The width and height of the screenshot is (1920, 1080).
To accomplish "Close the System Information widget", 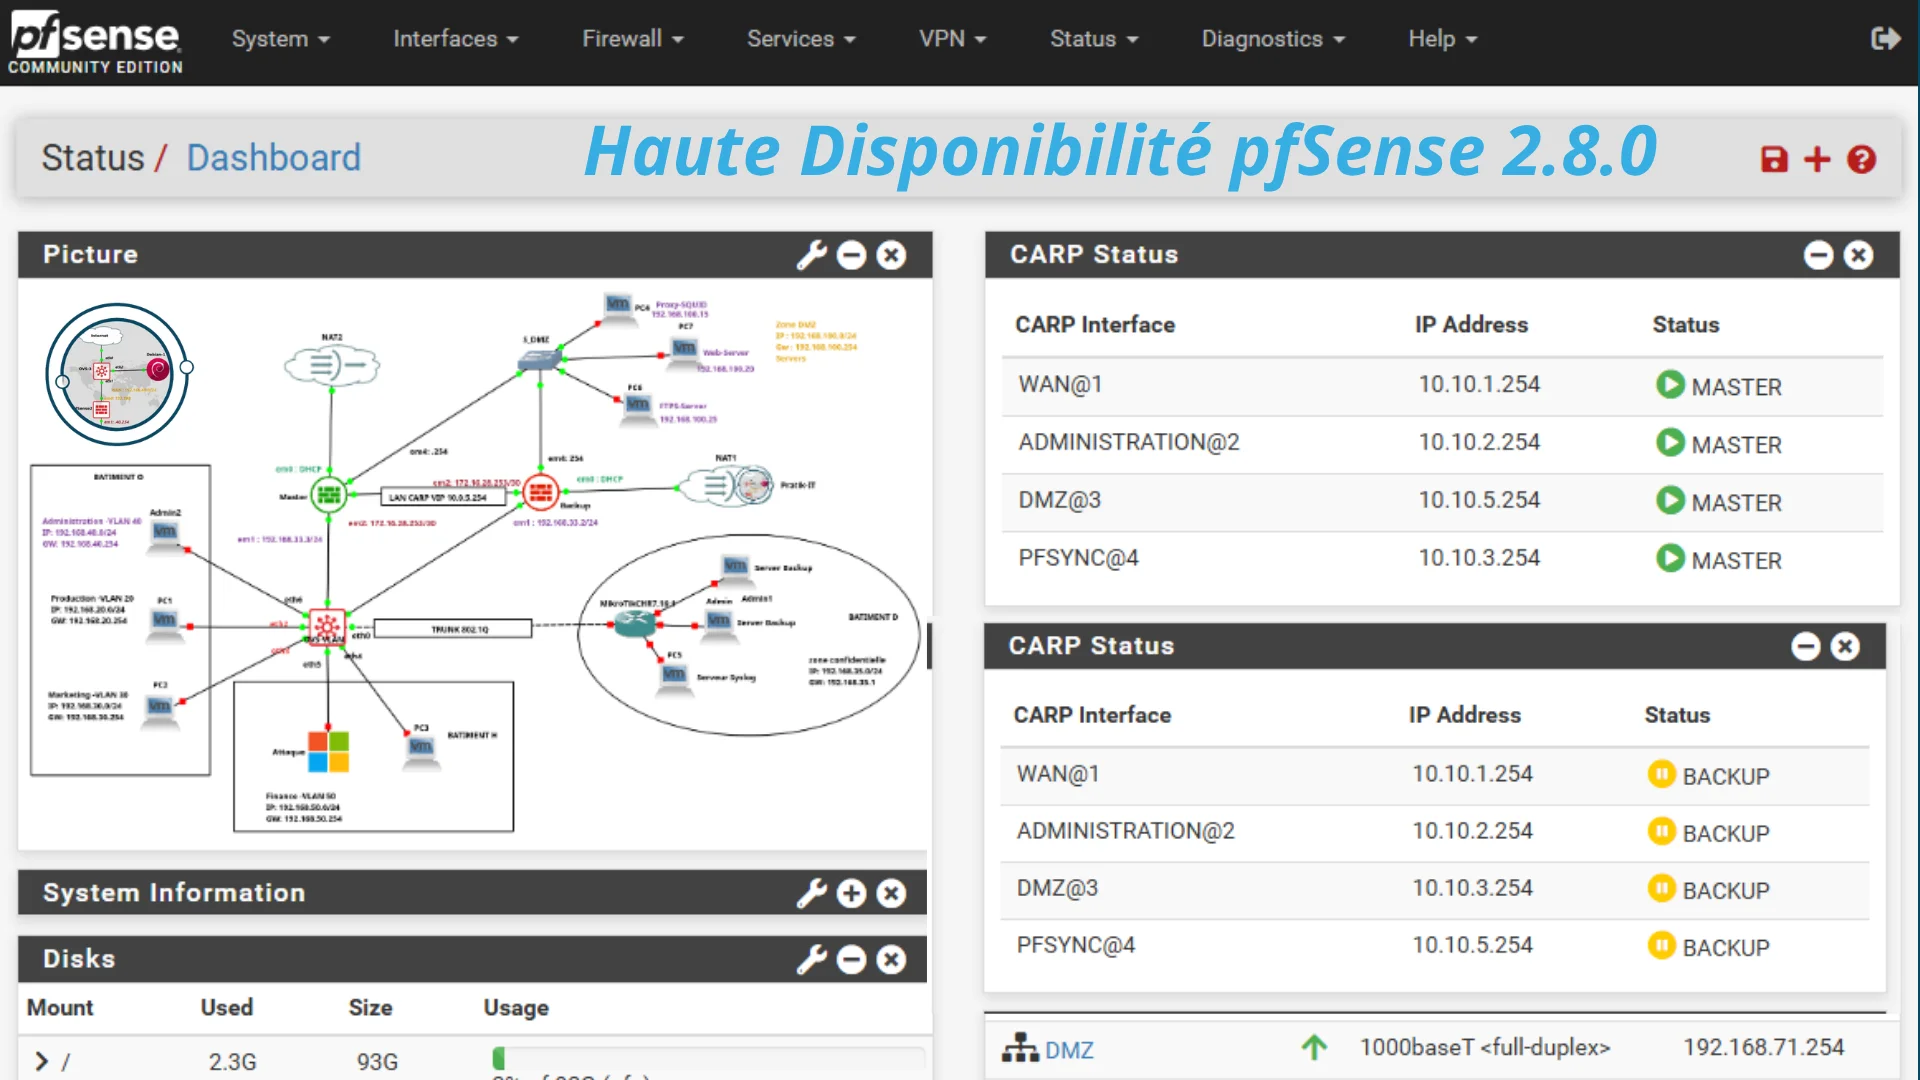I will click(x=891, y=893).
